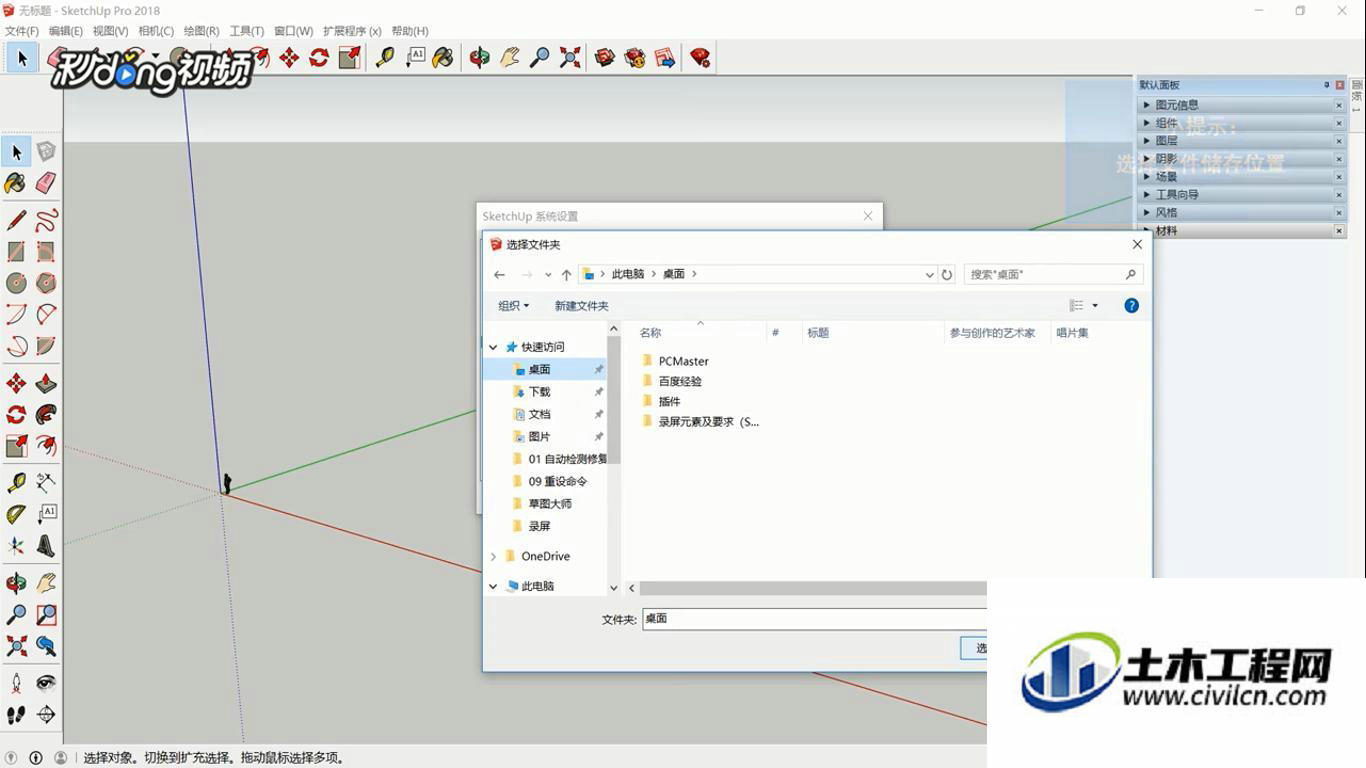Open the file dialog help button
The image size is (1366, 768).
(x=1131, y=306)
